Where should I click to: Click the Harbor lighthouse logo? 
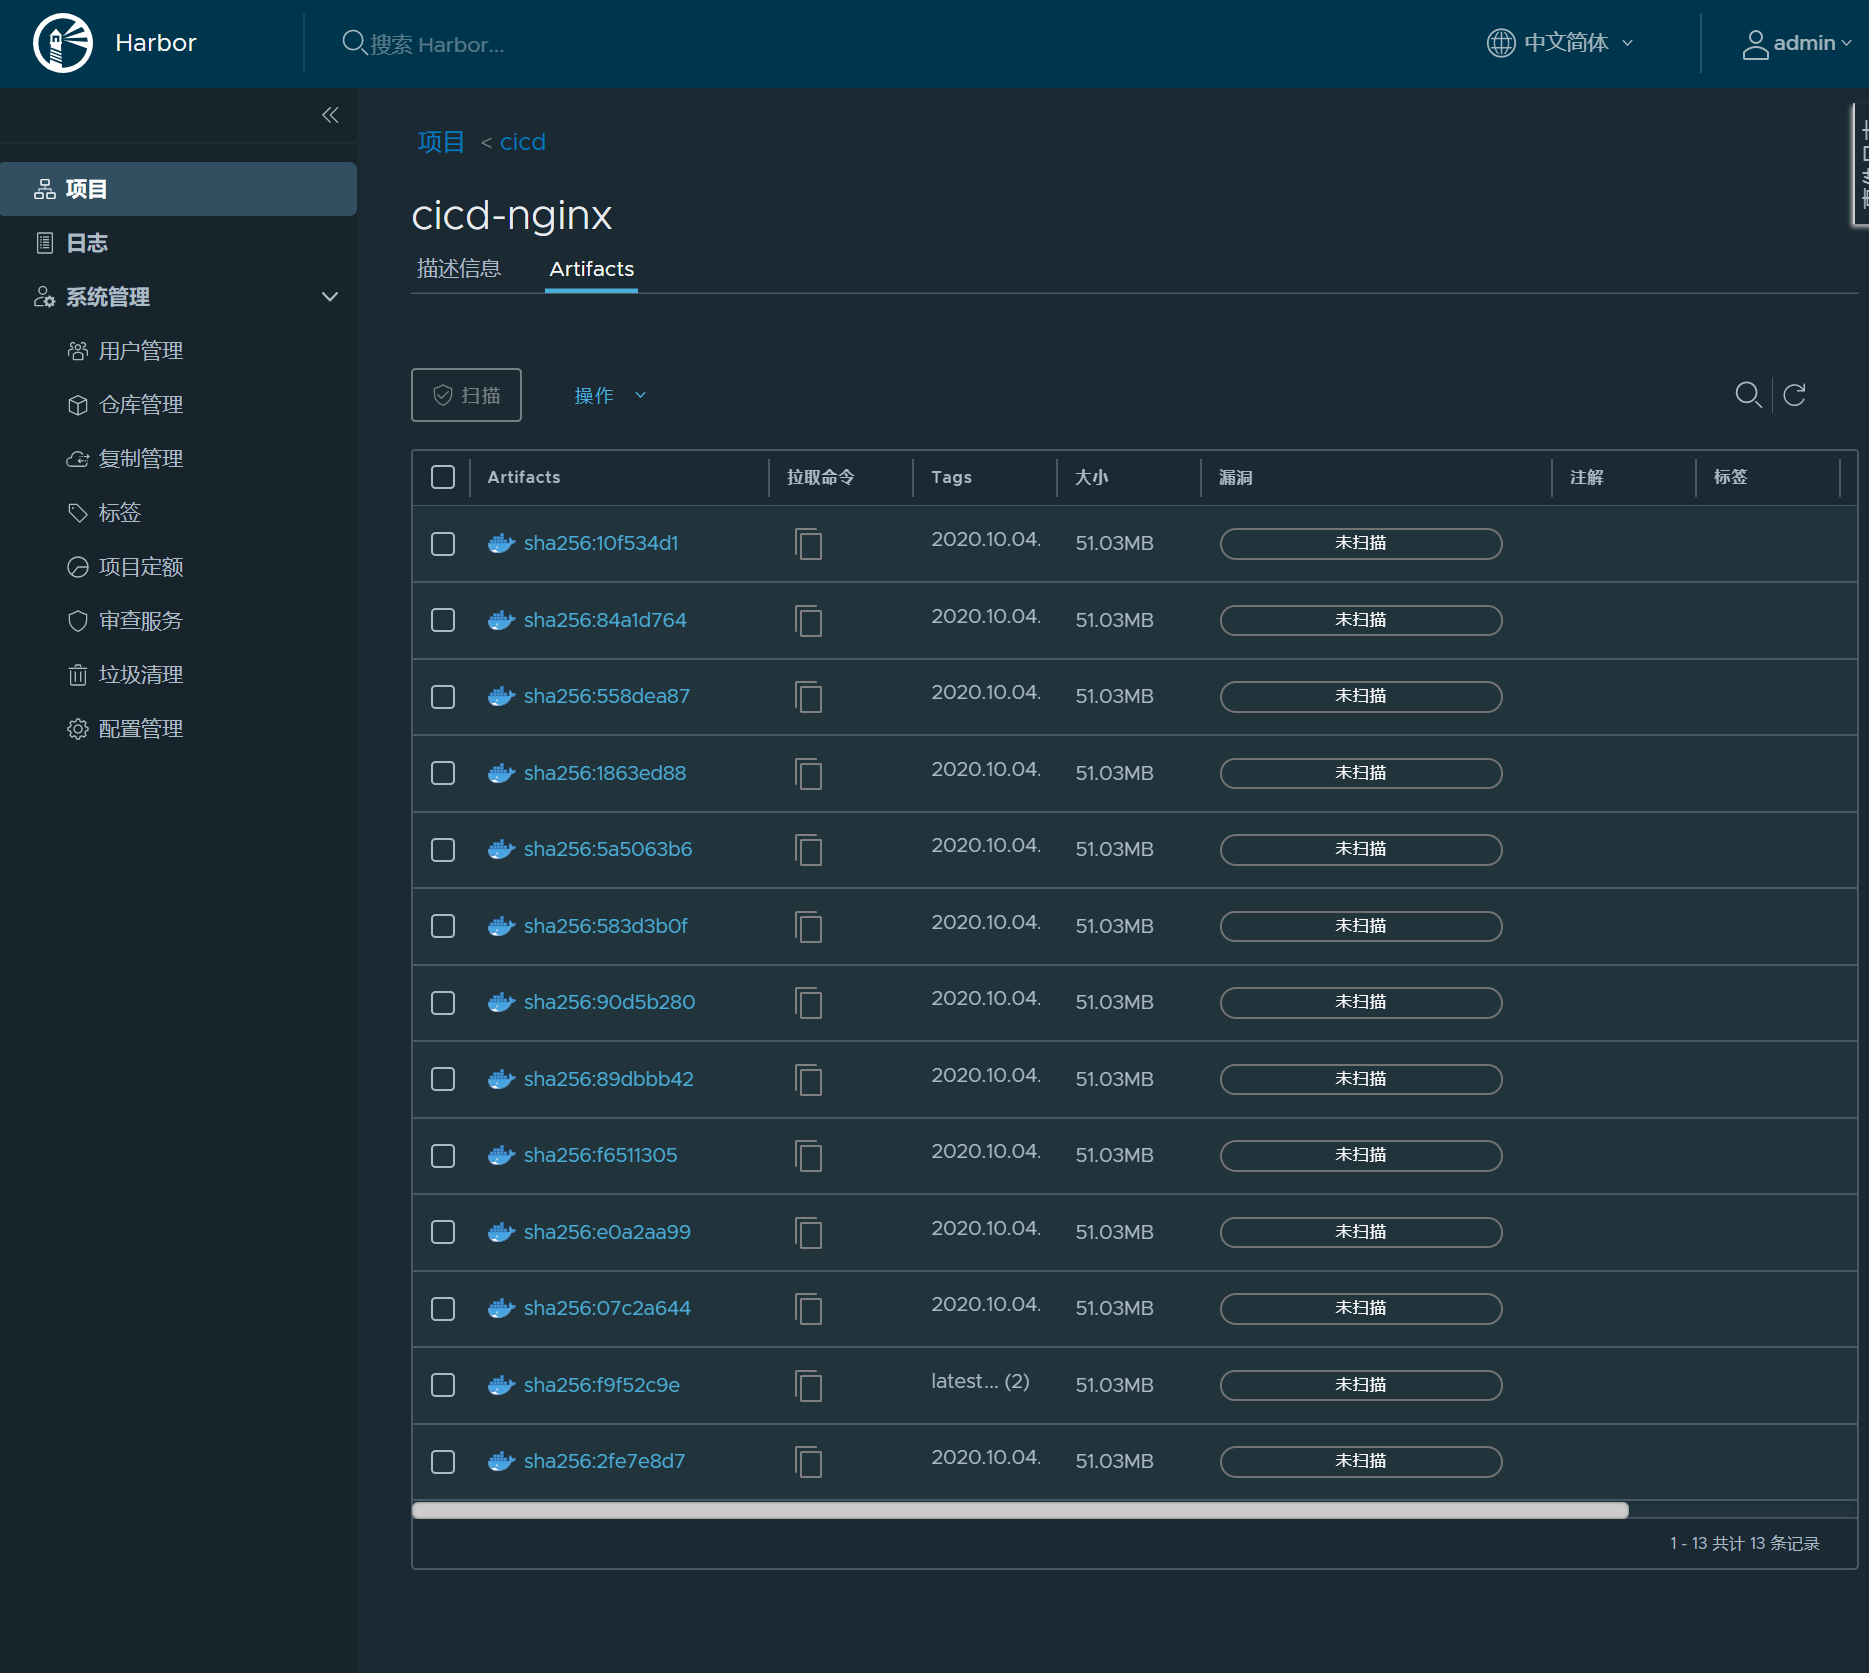63,43
